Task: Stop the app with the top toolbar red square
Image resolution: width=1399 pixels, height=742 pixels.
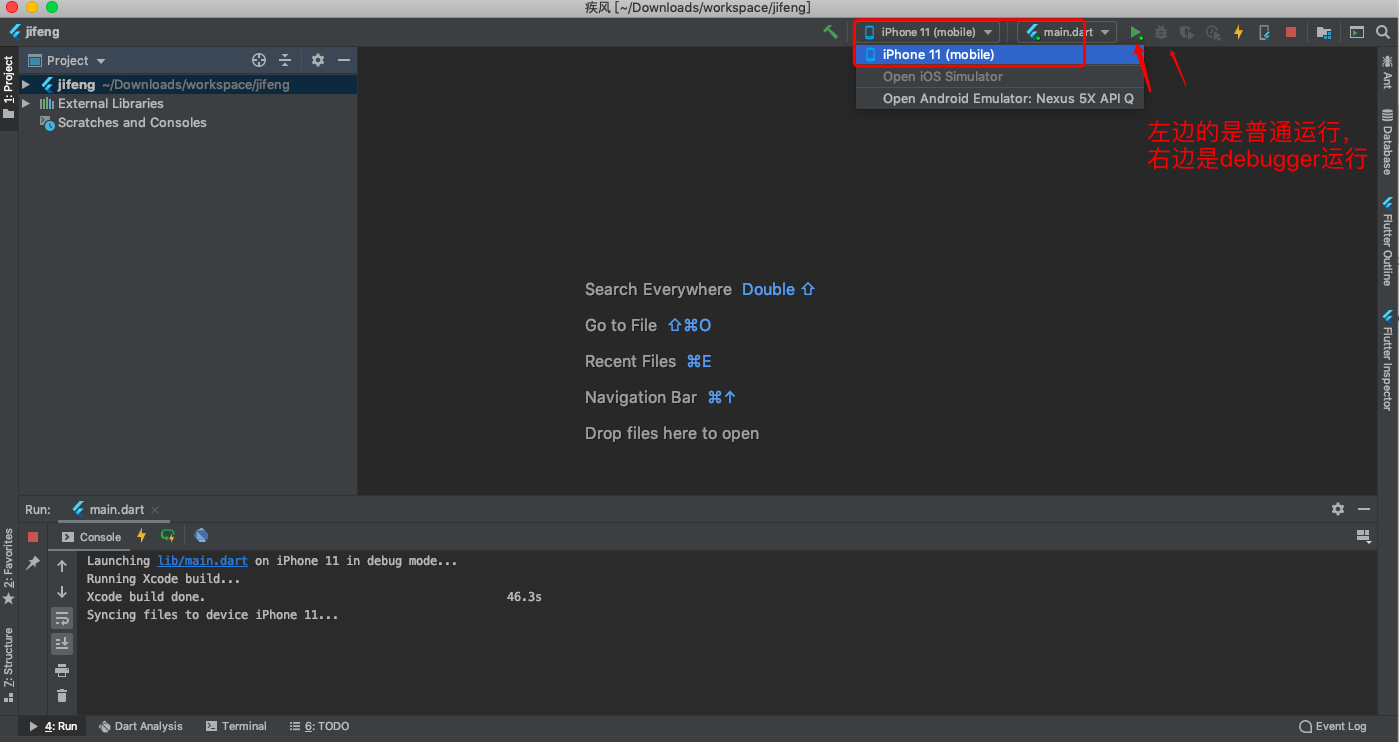Action: click(x=1291, y=32)
